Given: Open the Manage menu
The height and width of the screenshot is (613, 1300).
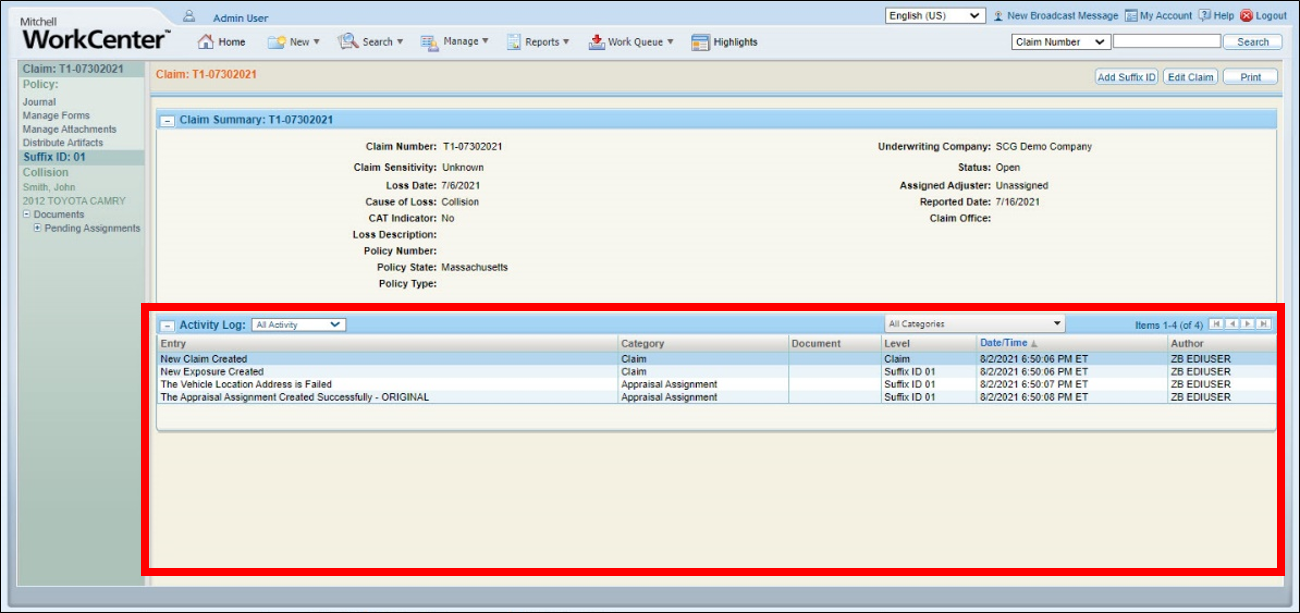Looking at the screenshot, I should (455, 42).
